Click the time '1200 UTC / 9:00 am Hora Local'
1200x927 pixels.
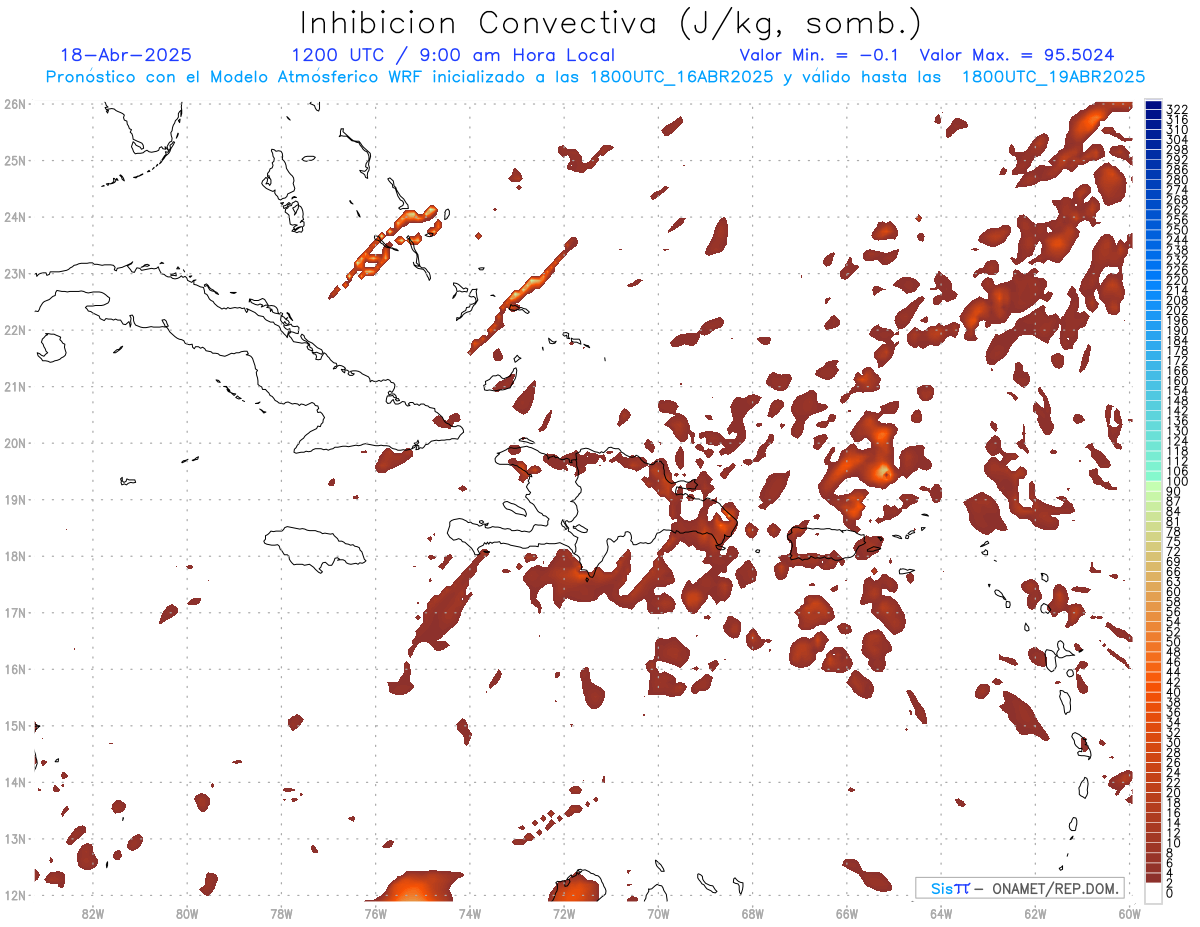pyautogui.click(x=453, y=55)
